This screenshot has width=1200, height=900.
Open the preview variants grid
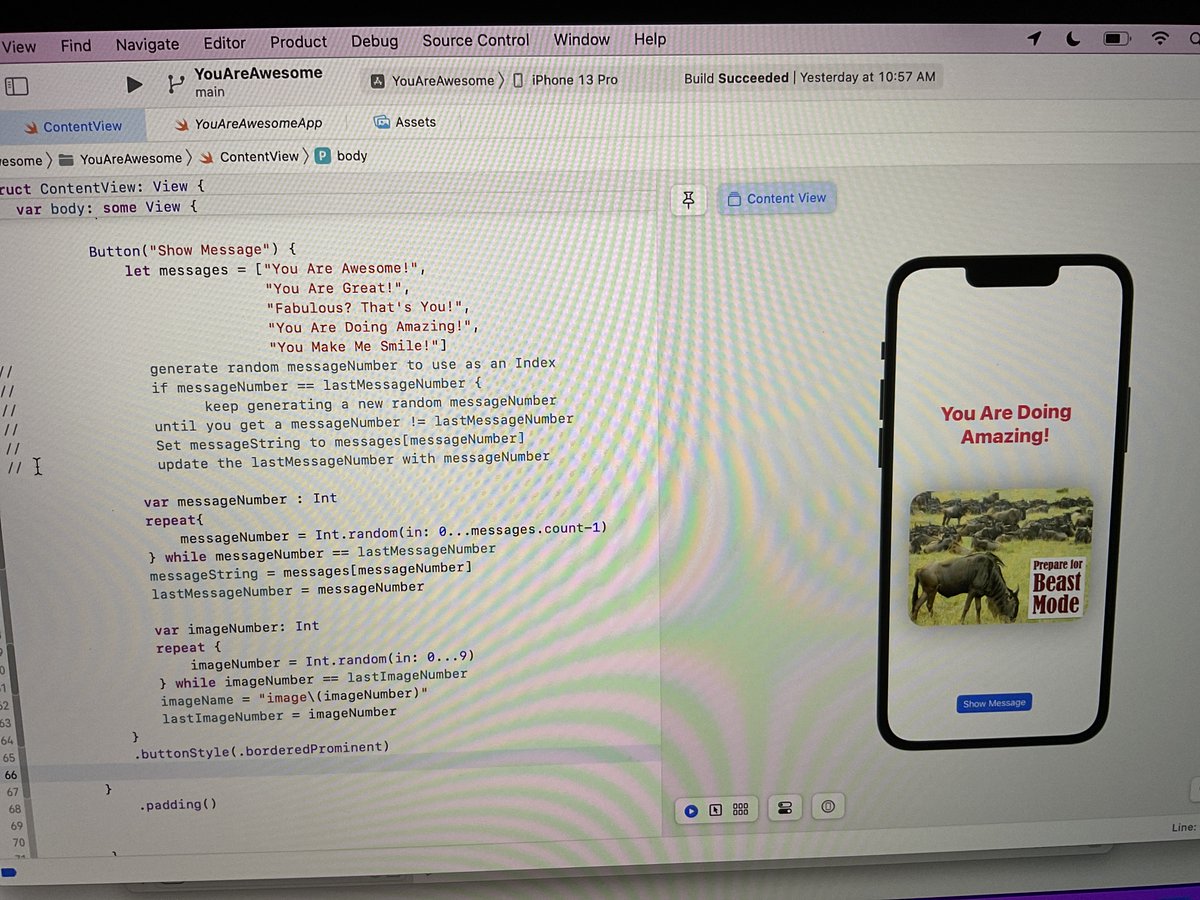[741, 809]
